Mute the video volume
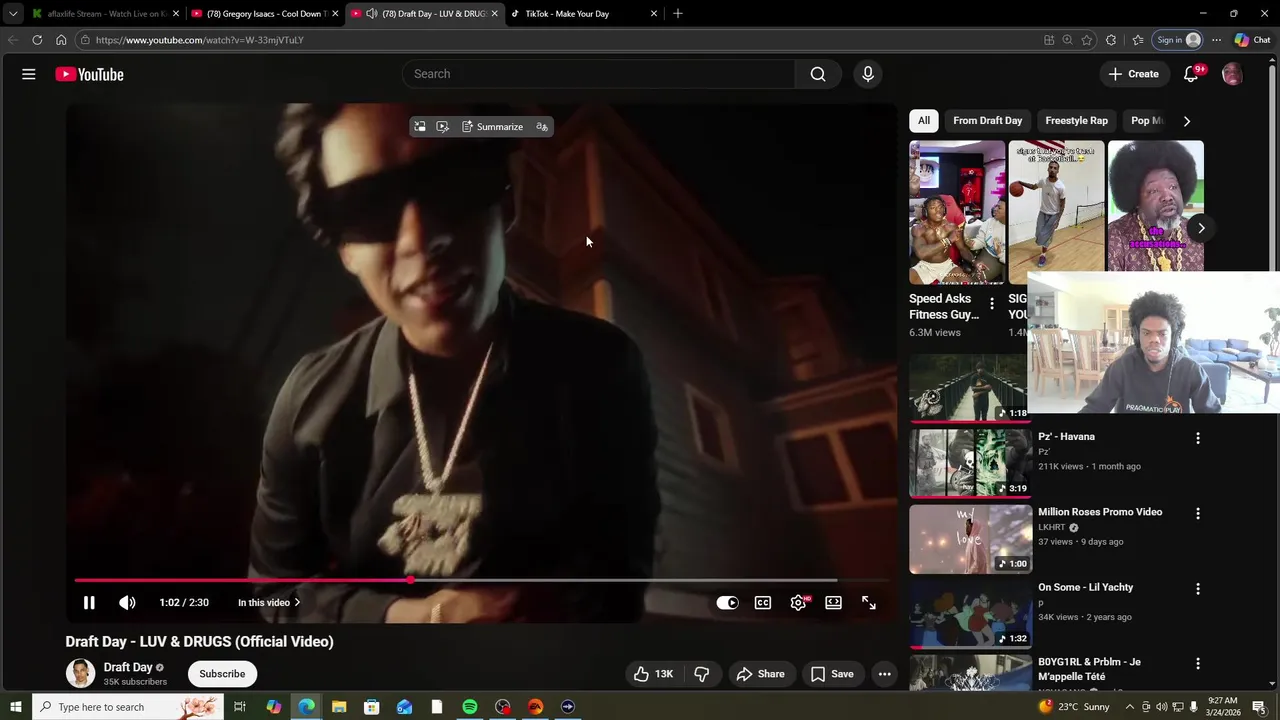 (127, 603)
